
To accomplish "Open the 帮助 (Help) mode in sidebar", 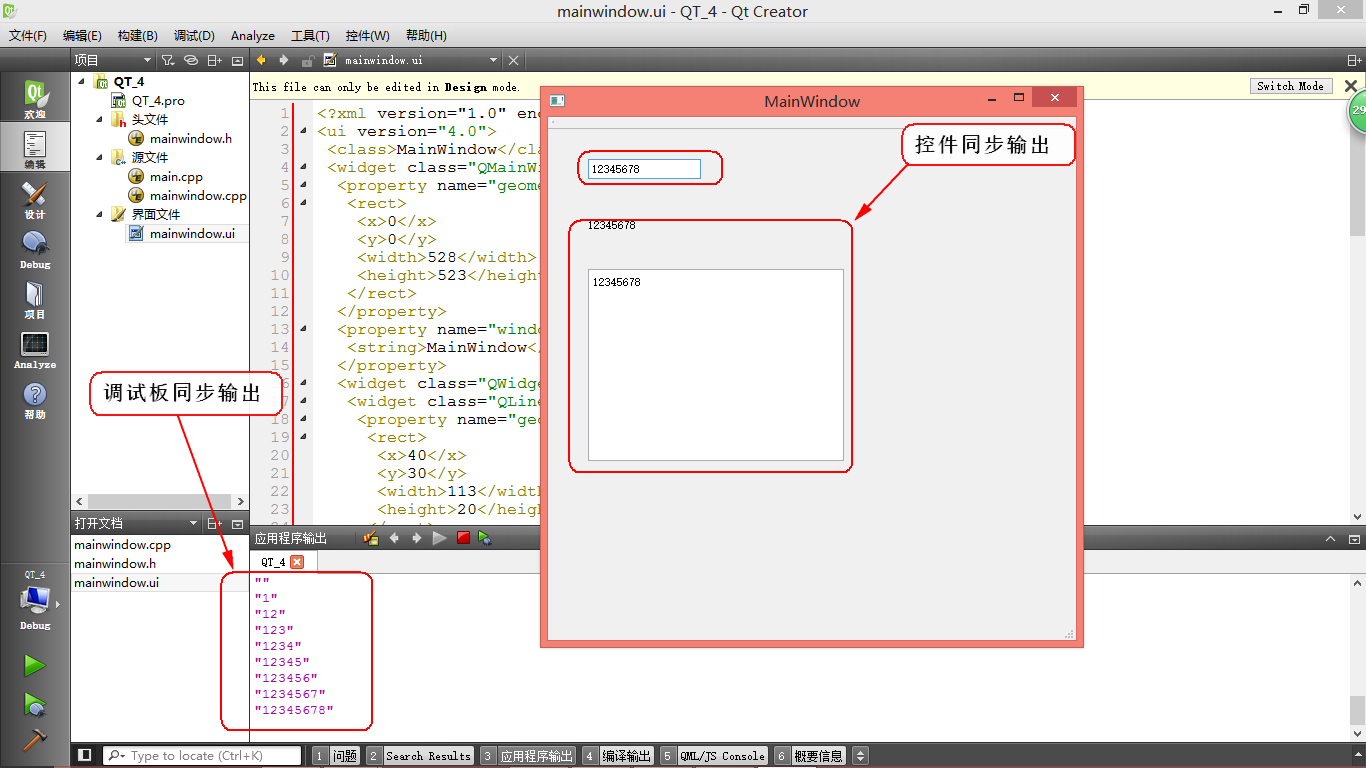I will [x=35, y=400].
